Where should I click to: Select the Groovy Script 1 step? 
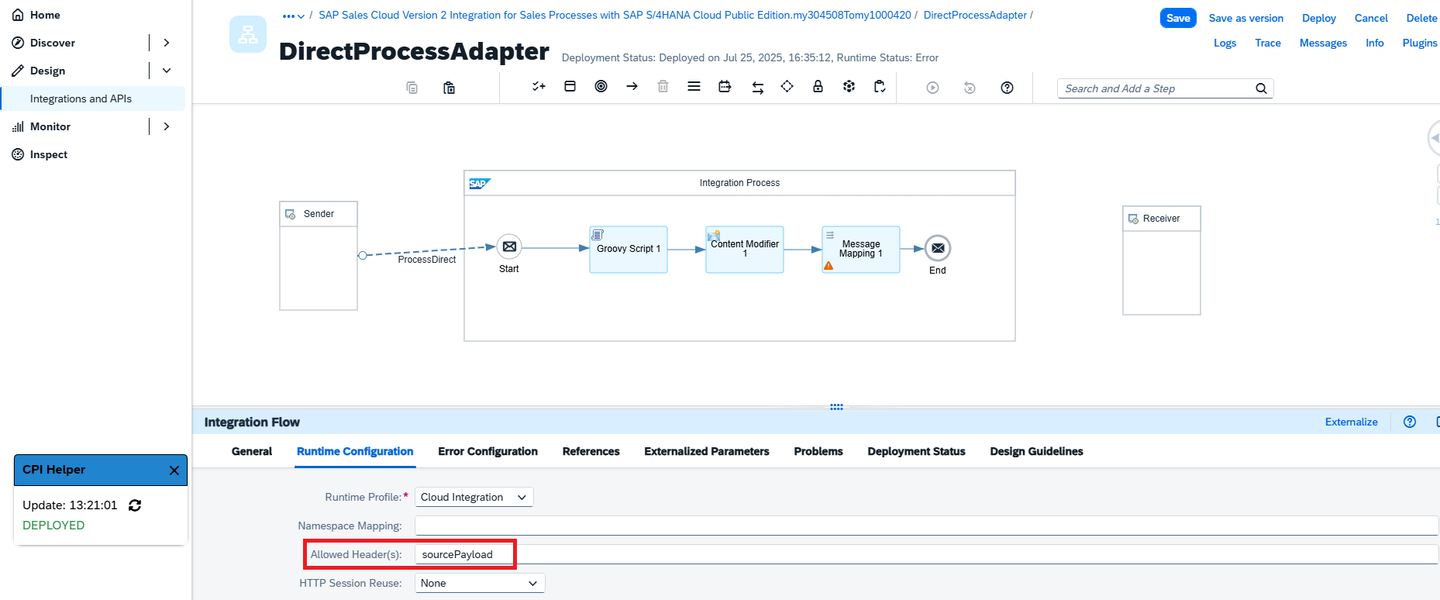click(629, 249)
